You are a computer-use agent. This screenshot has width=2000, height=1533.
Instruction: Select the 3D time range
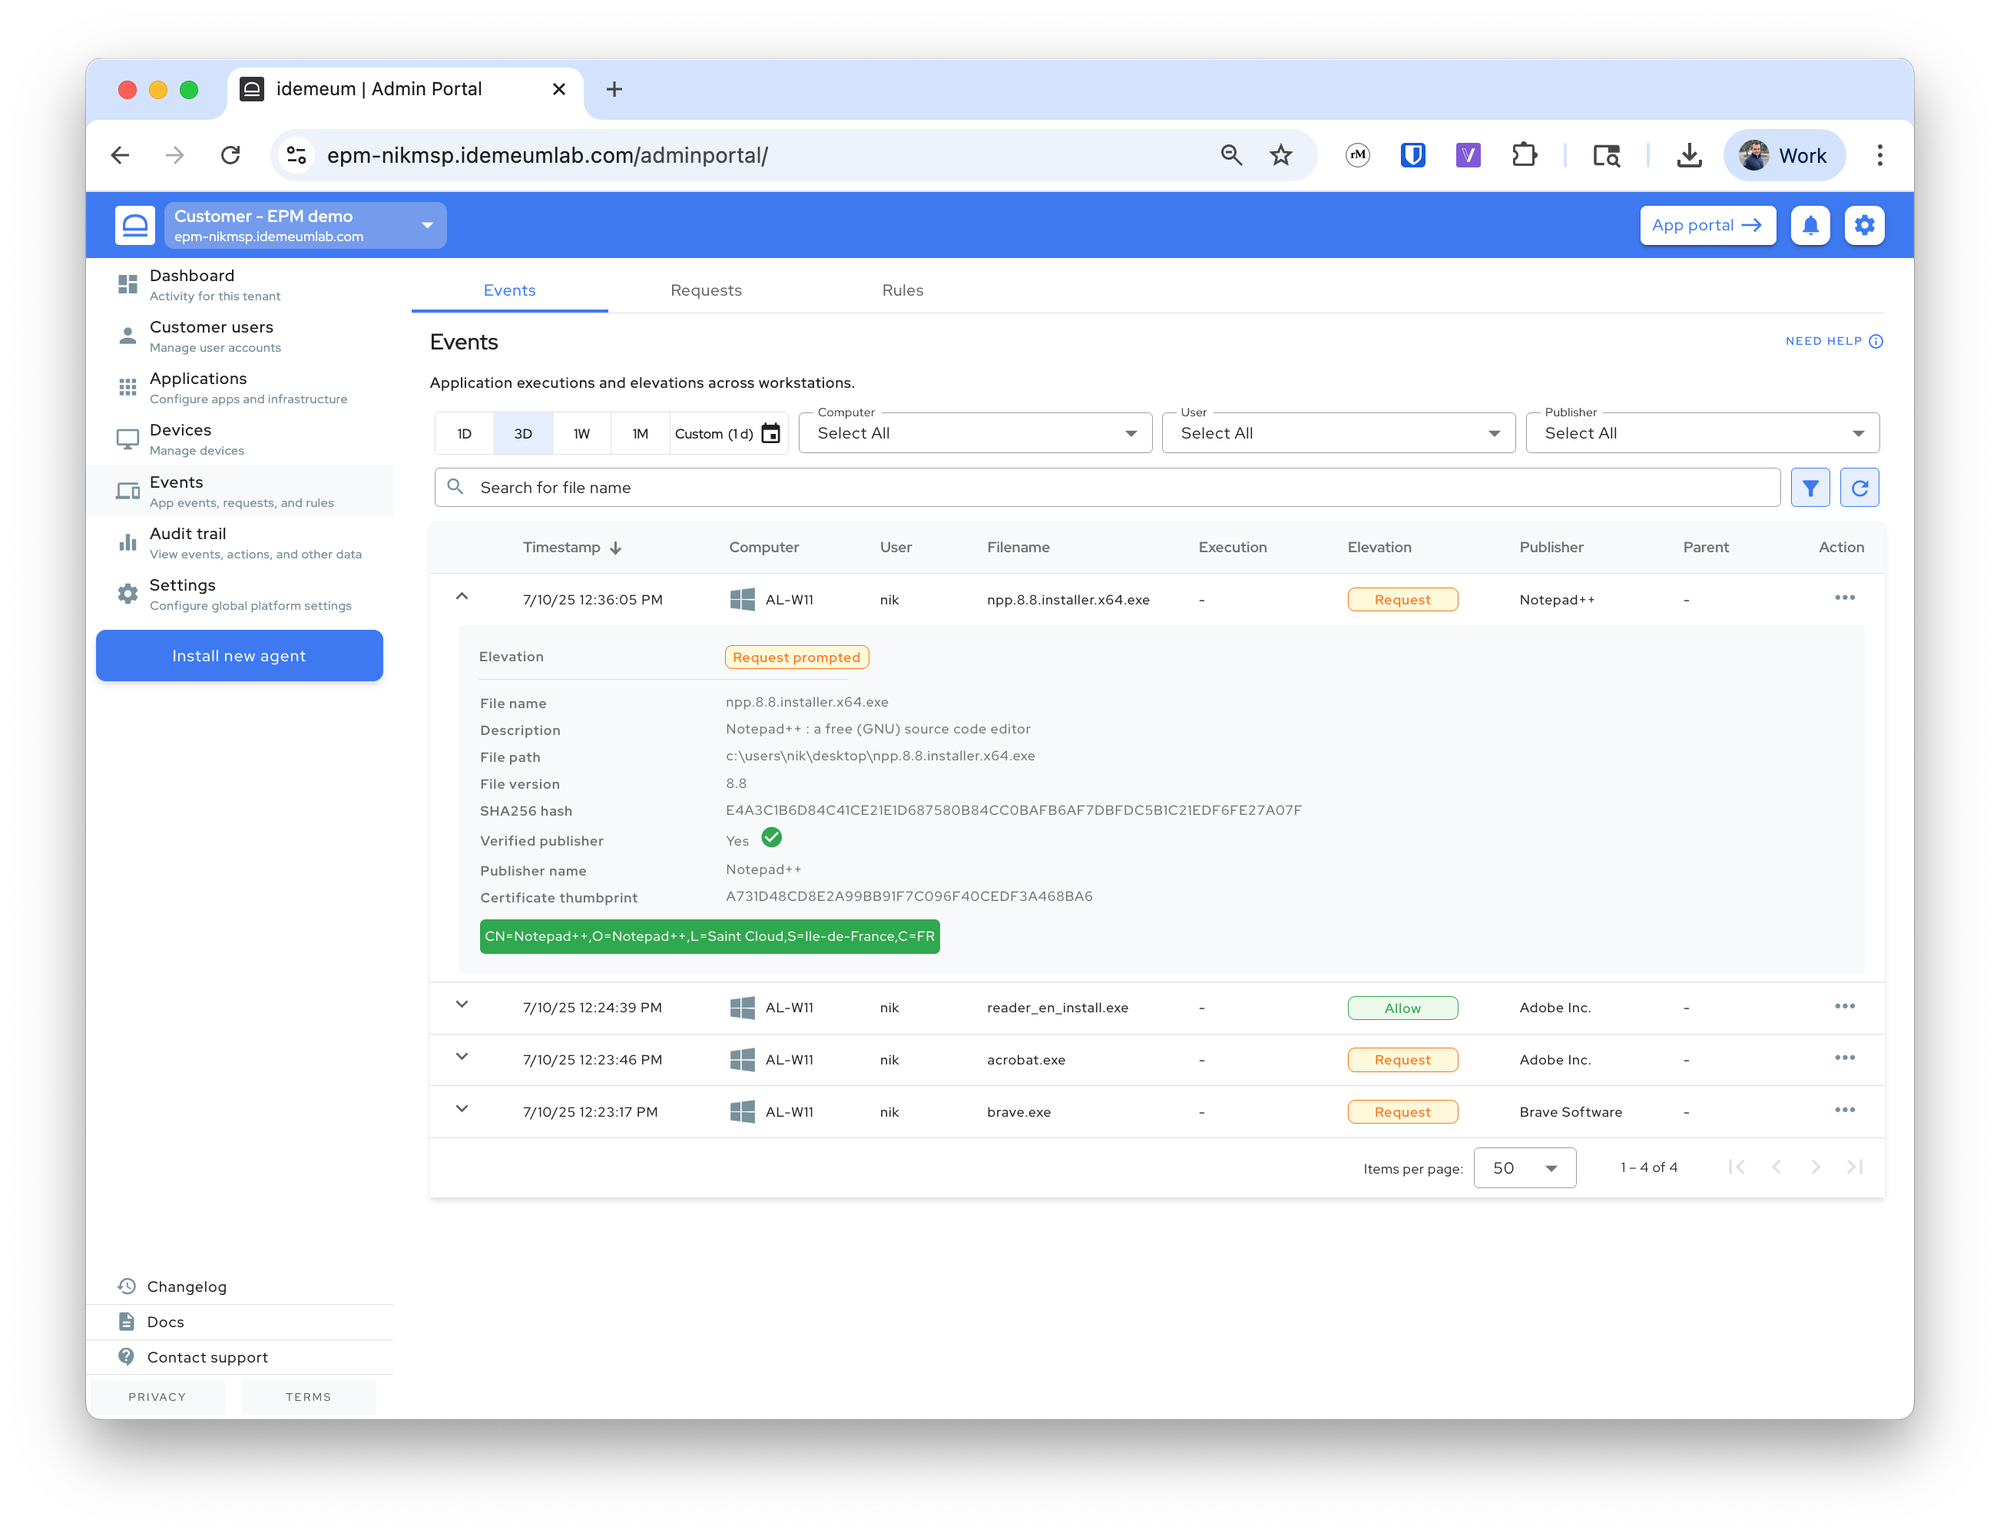[523, 434]
